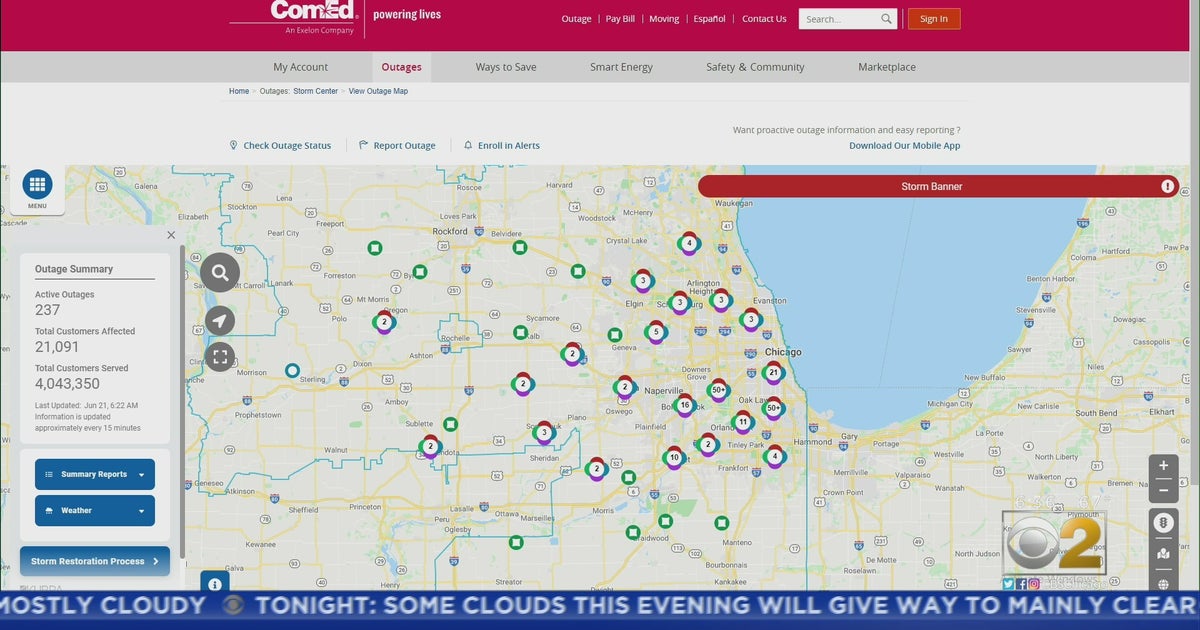The image size is (1200, 630).
Task: Zoom out the map with minus
Action: coord(1163,490)
